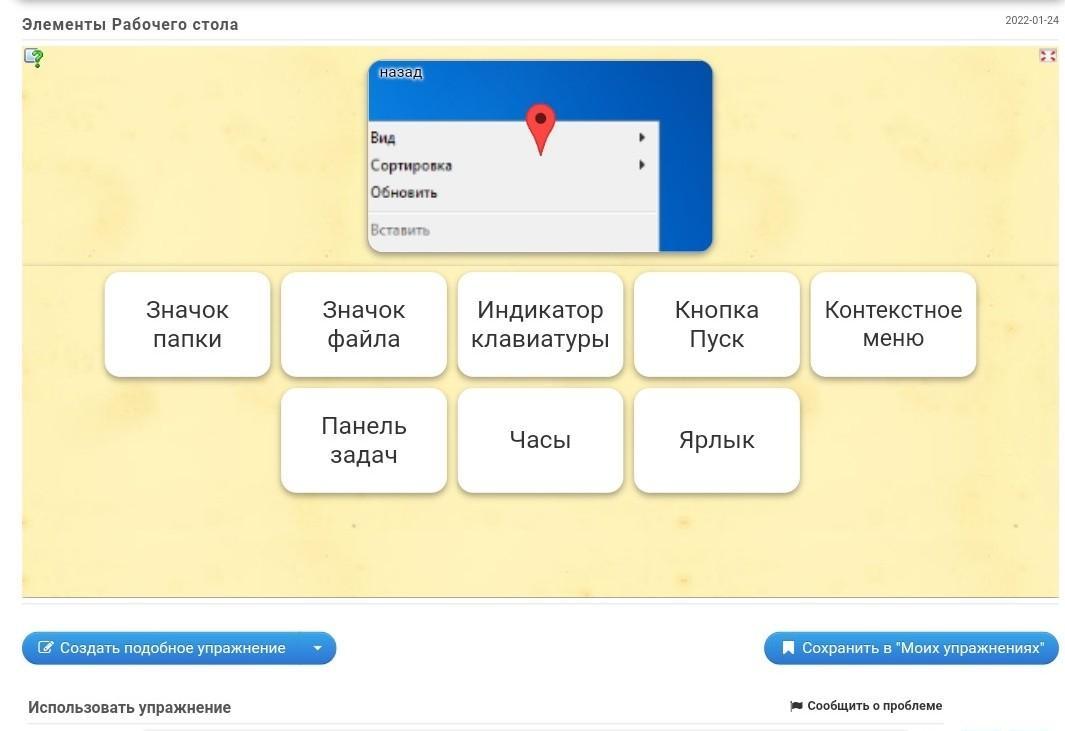Pick the Панель задач answer card
Image resolution: width=1065 pixels, height=731 pixels.
pos(364,440)
